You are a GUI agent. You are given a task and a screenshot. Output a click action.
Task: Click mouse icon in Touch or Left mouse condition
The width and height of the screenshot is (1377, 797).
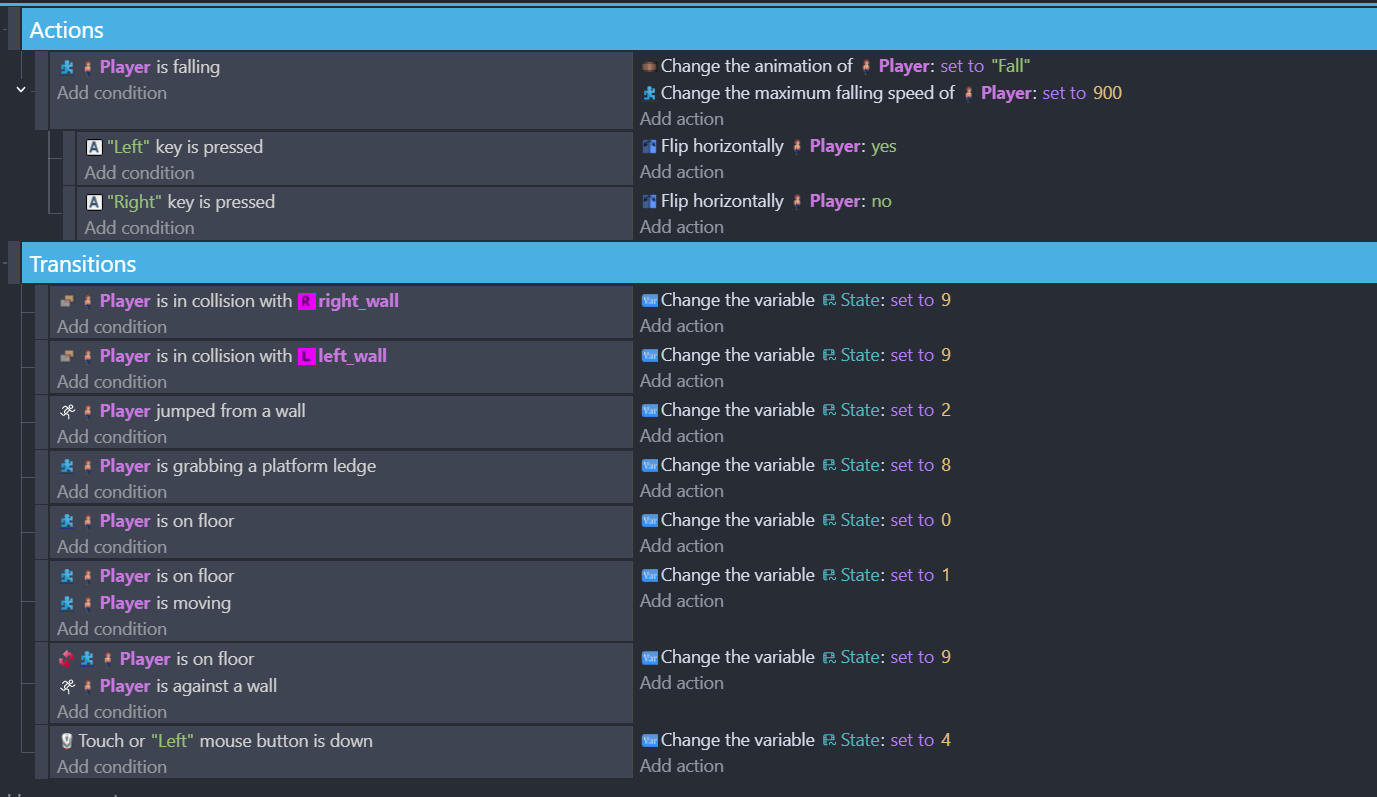[x=67, y=741]
